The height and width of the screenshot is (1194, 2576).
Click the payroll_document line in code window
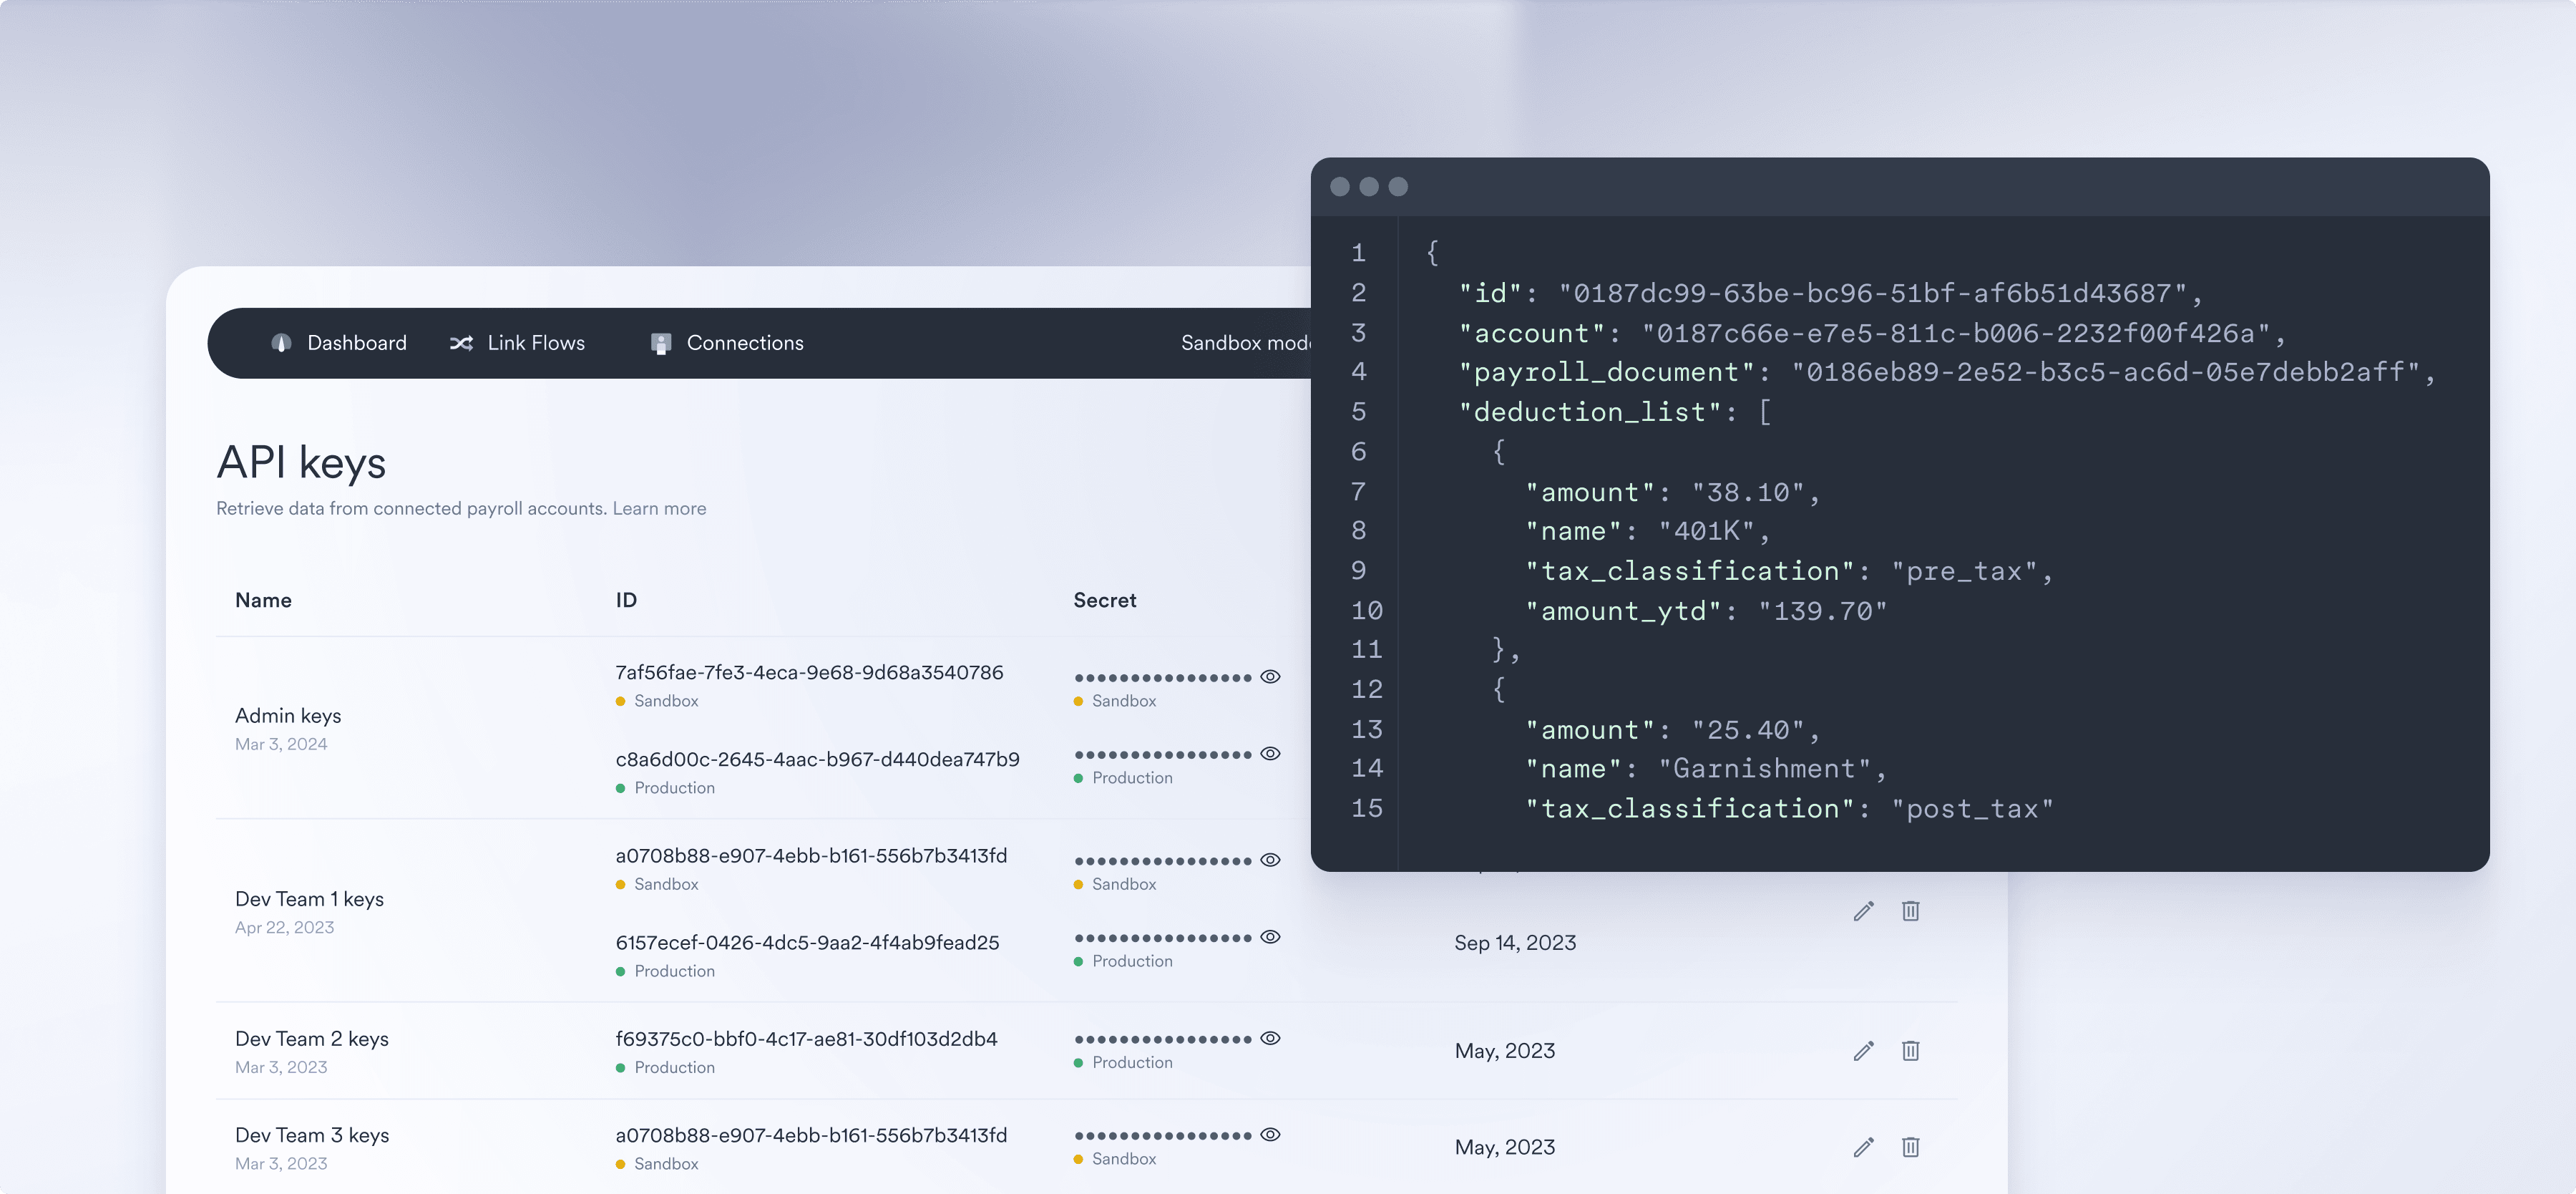1947,372
